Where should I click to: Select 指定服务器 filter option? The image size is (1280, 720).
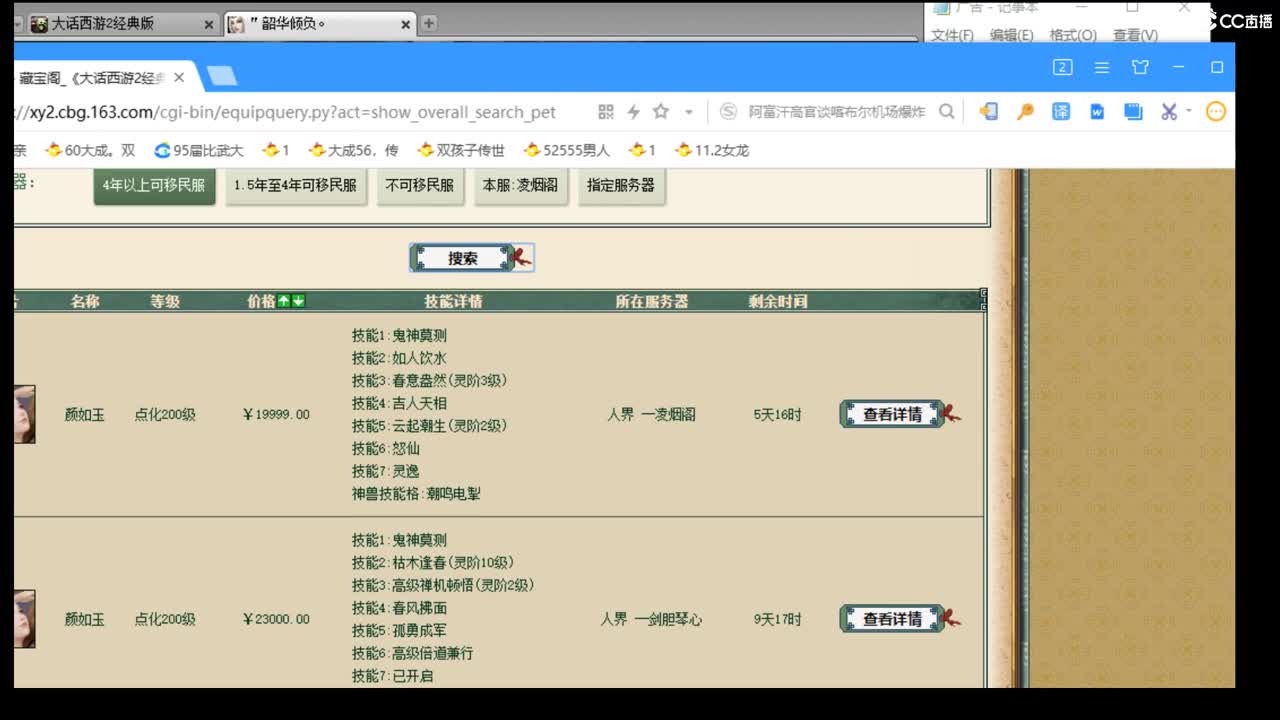(621, 185)
